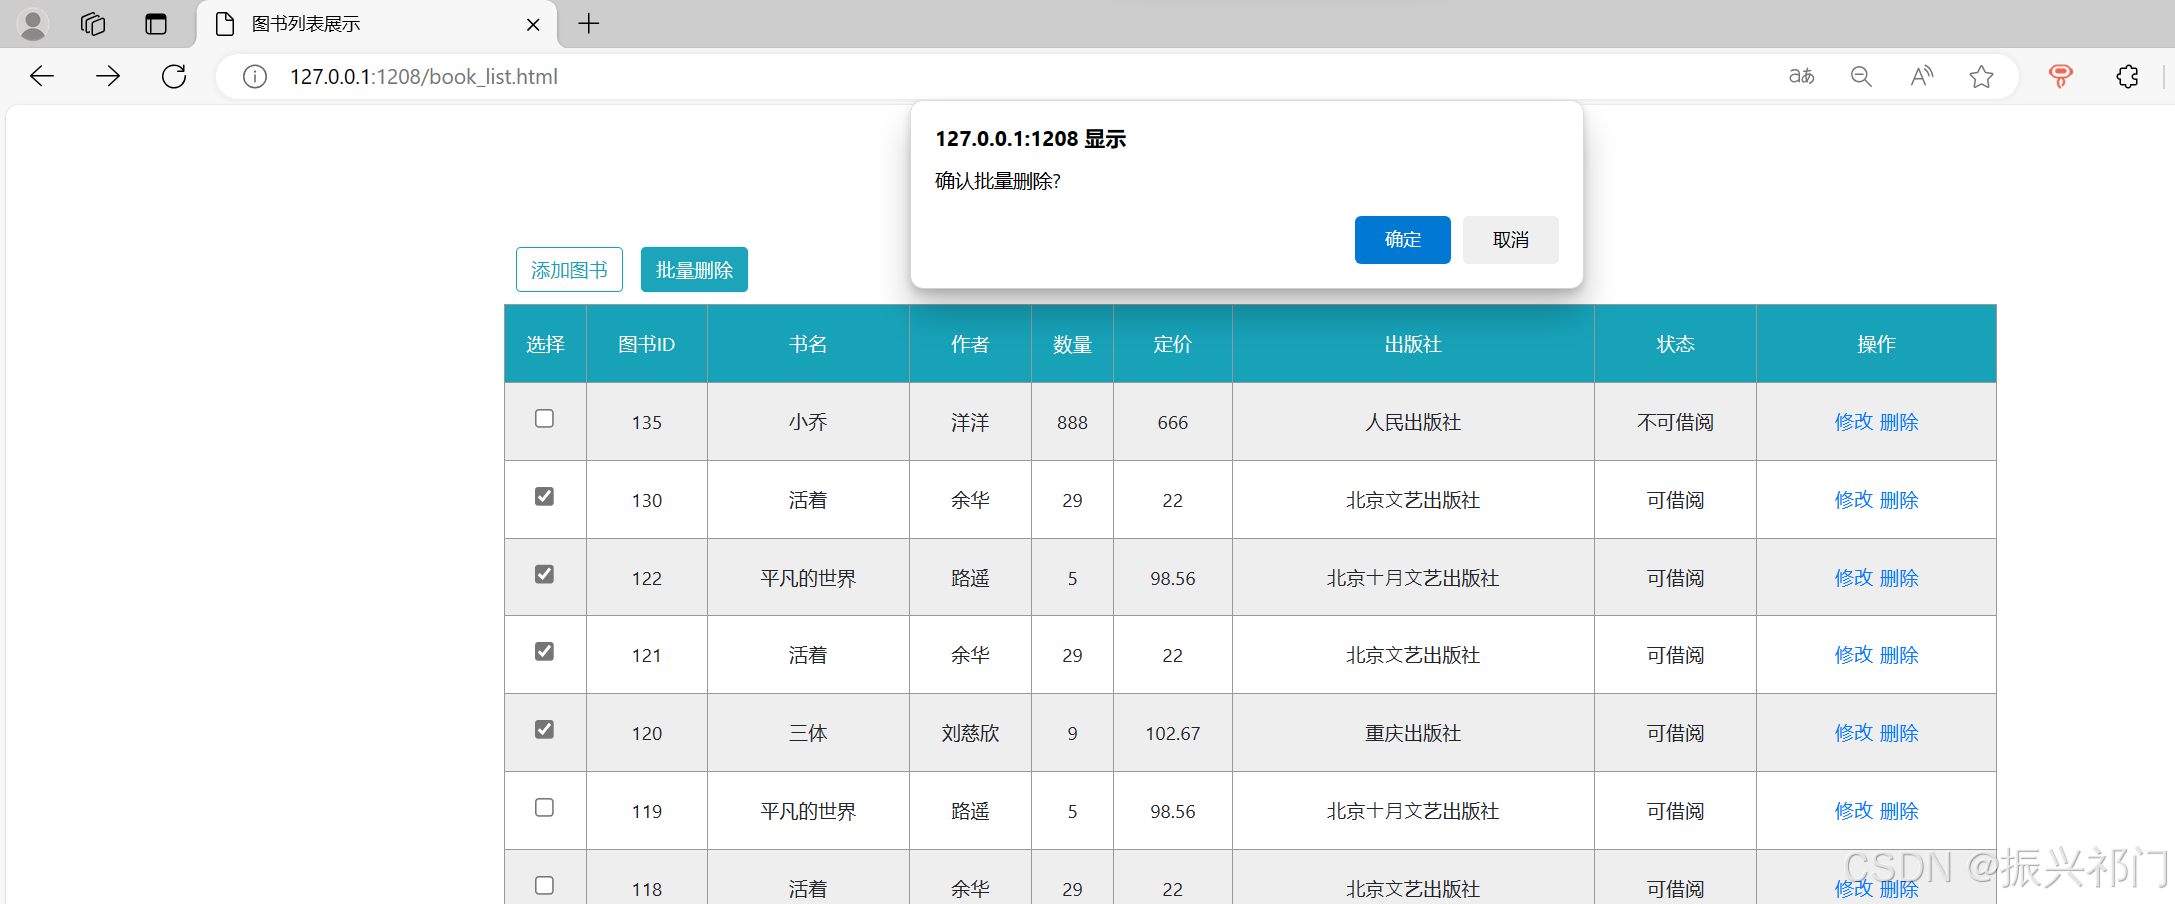Screen dimensions: 2175x904
Task: Go forward to next page
Action: [108, 76]
